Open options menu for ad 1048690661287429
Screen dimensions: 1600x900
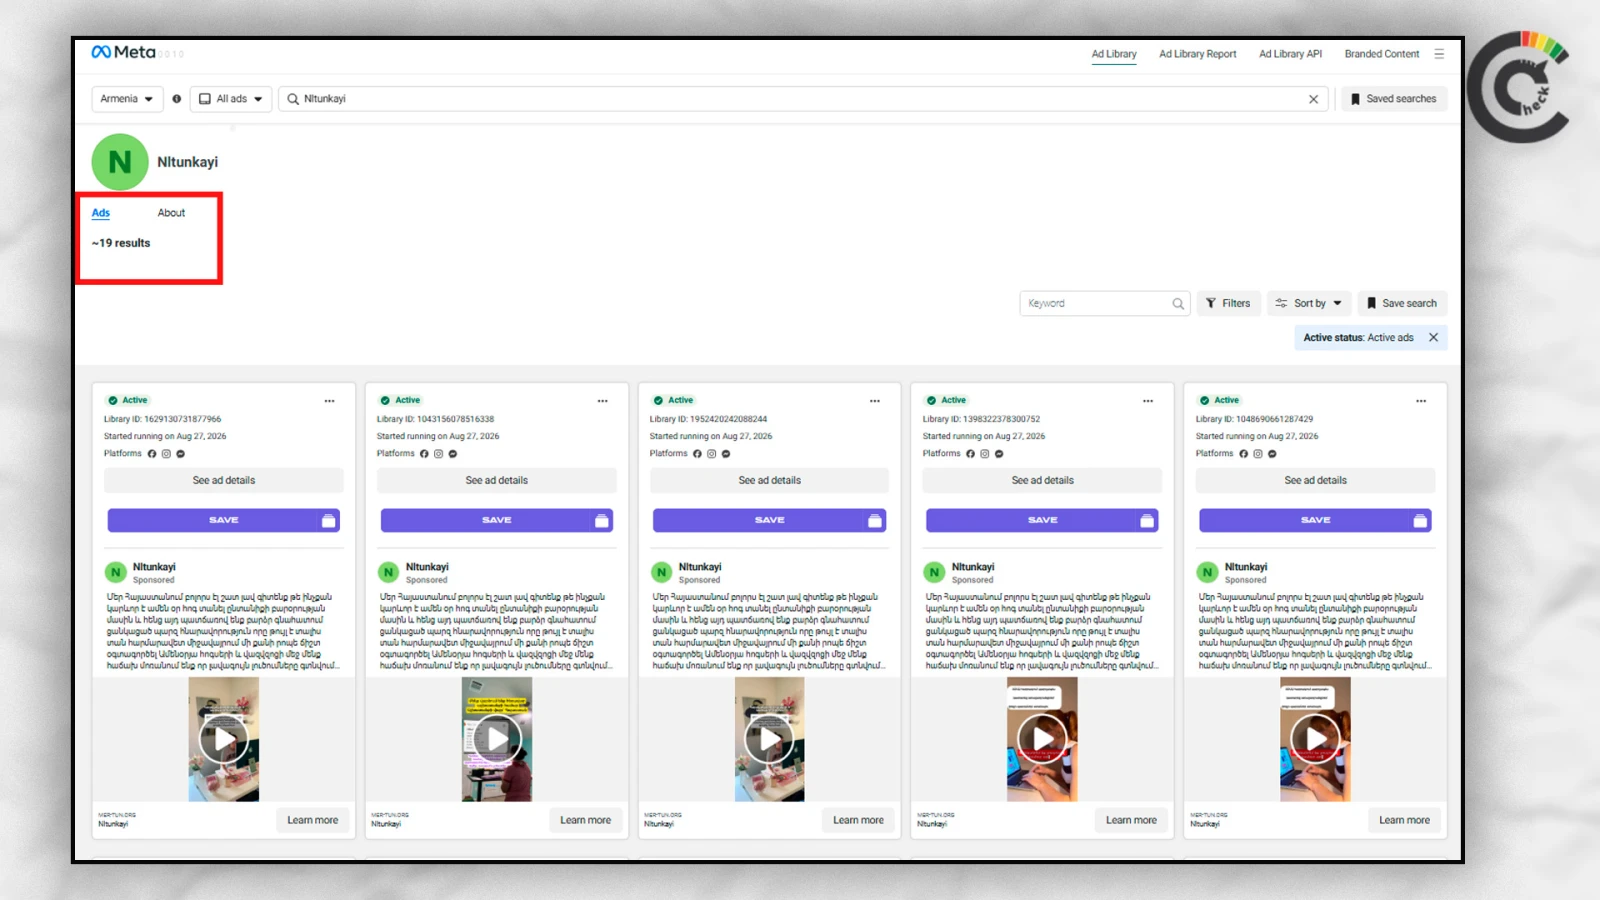click(1421, 401)
